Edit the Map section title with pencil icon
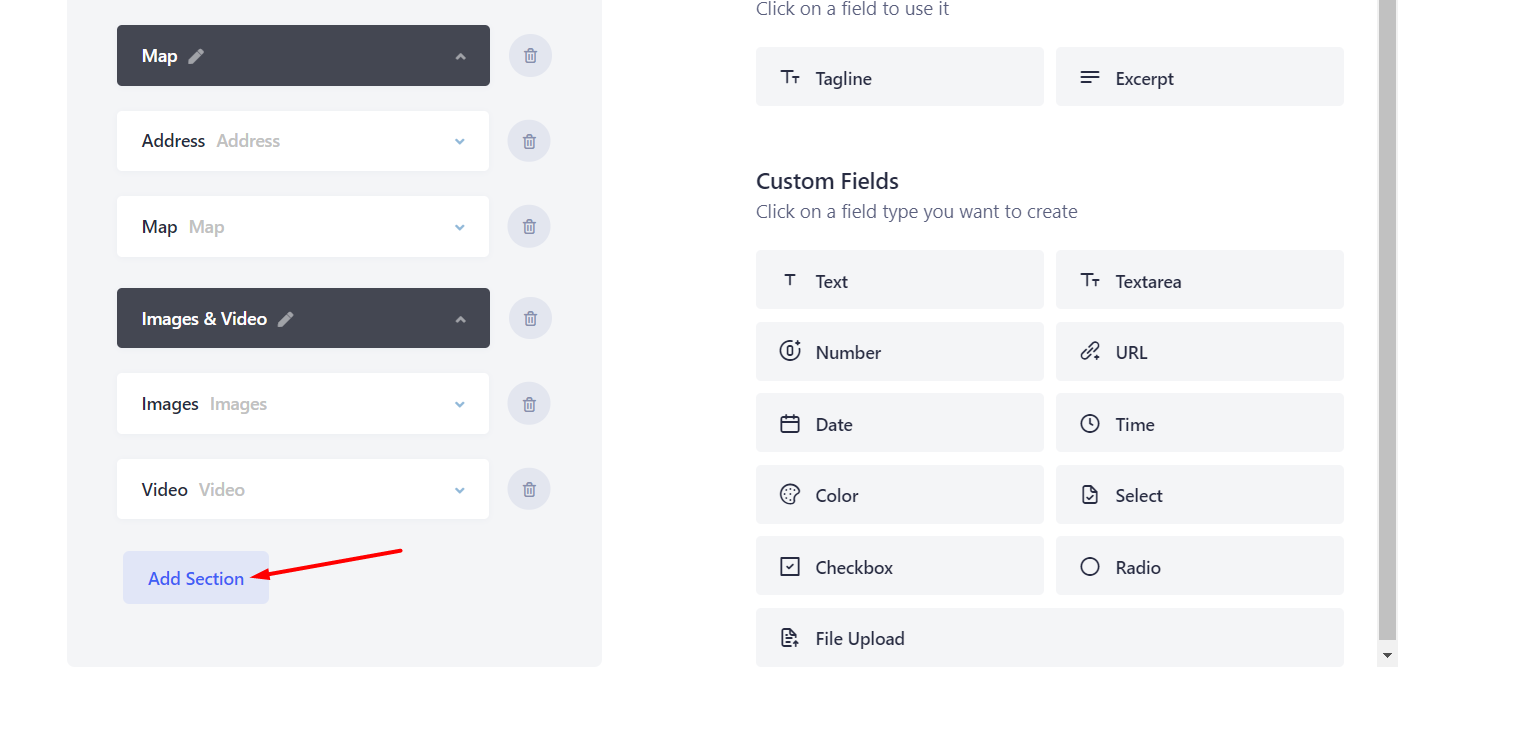 pos(194,55)
